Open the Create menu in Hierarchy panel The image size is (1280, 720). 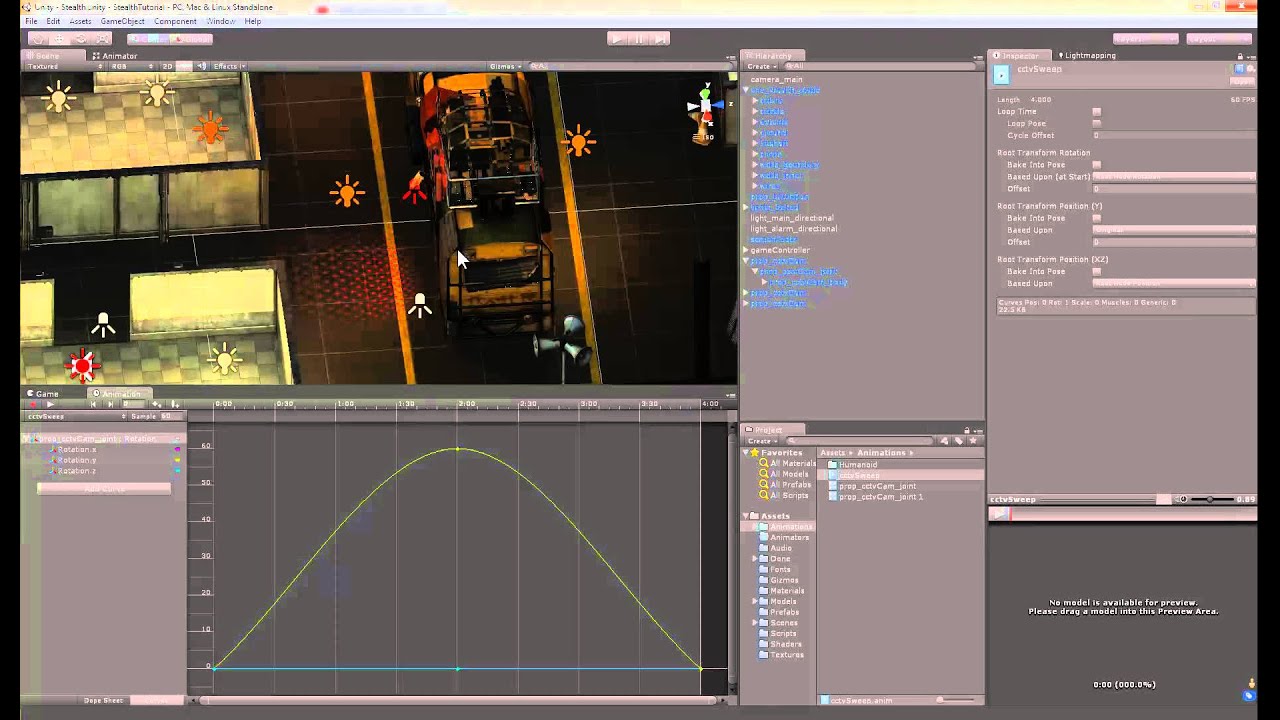pyautogui.click(x=762, y=66)
